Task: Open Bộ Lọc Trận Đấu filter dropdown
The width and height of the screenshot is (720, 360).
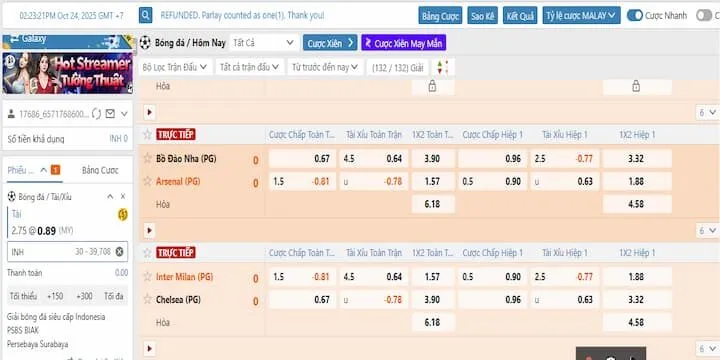Action: (175, 67)
